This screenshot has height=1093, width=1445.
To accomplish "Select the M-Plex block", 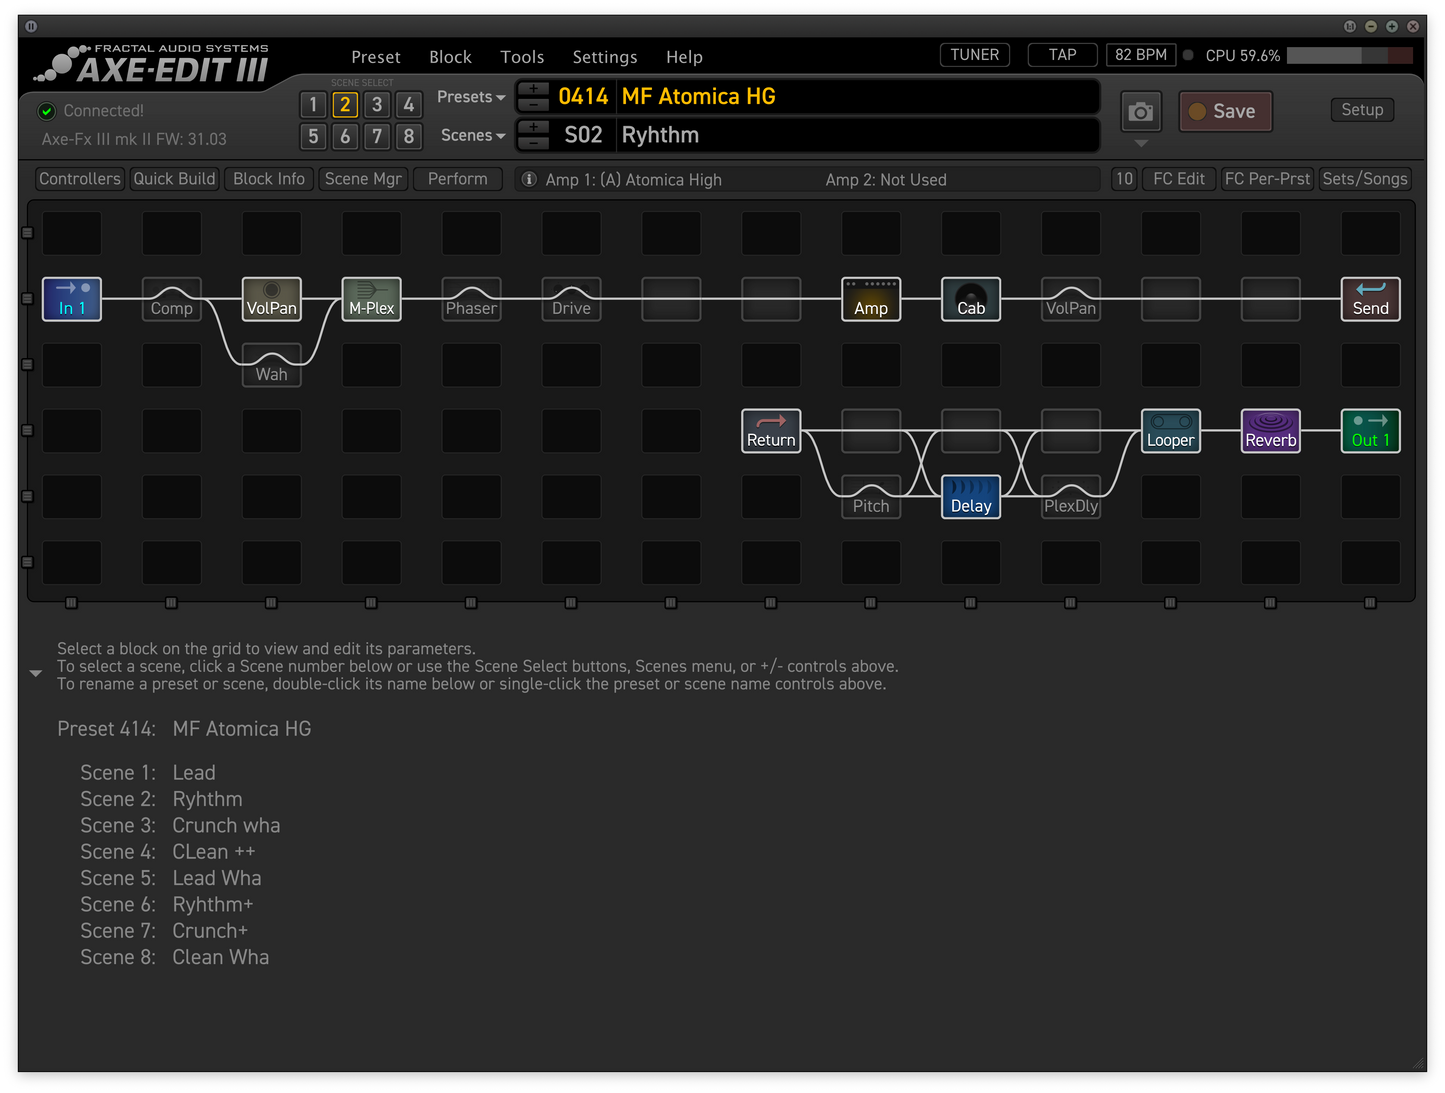I will pos(371,299).
